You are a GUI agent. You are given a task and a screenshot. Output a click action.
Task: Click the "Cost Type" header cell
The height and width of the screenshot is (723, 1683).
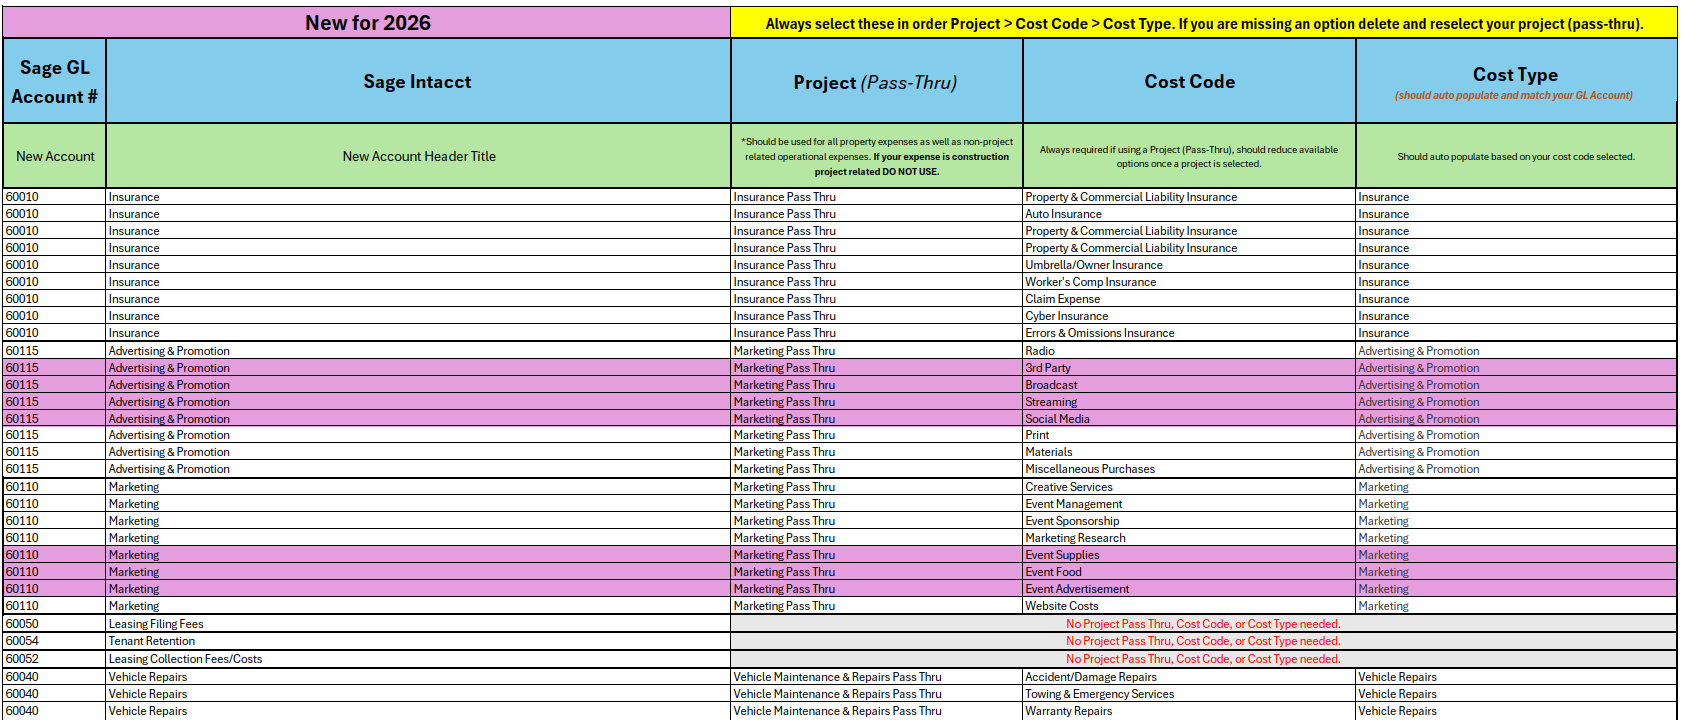coord(1516,81)
